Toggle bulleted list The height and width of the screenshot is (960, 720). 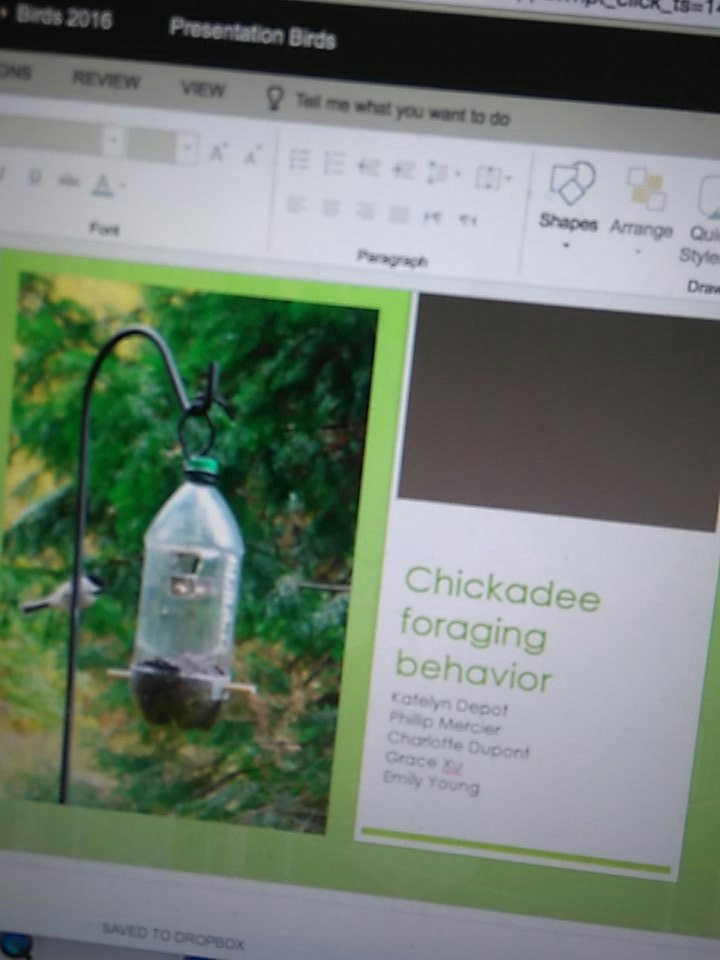click(299, 160)
